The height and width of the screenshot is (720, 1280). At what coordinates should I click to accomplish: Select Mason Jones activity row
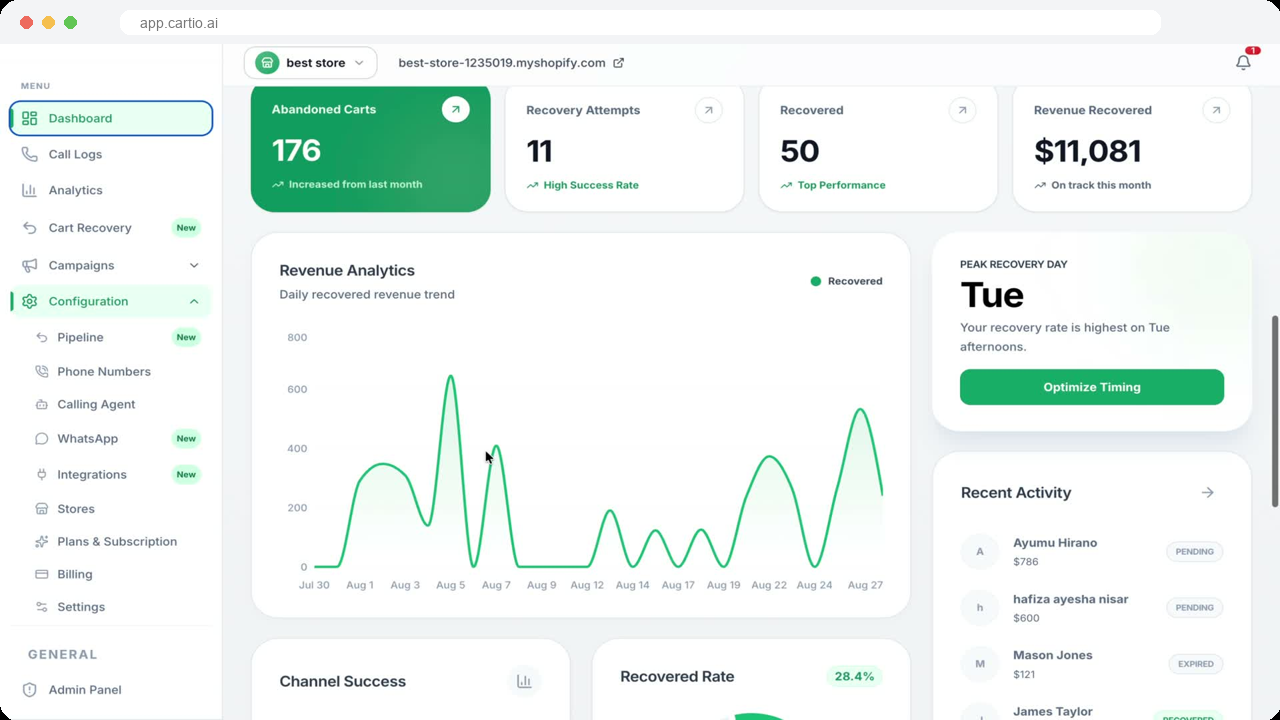coord(1091,664)
